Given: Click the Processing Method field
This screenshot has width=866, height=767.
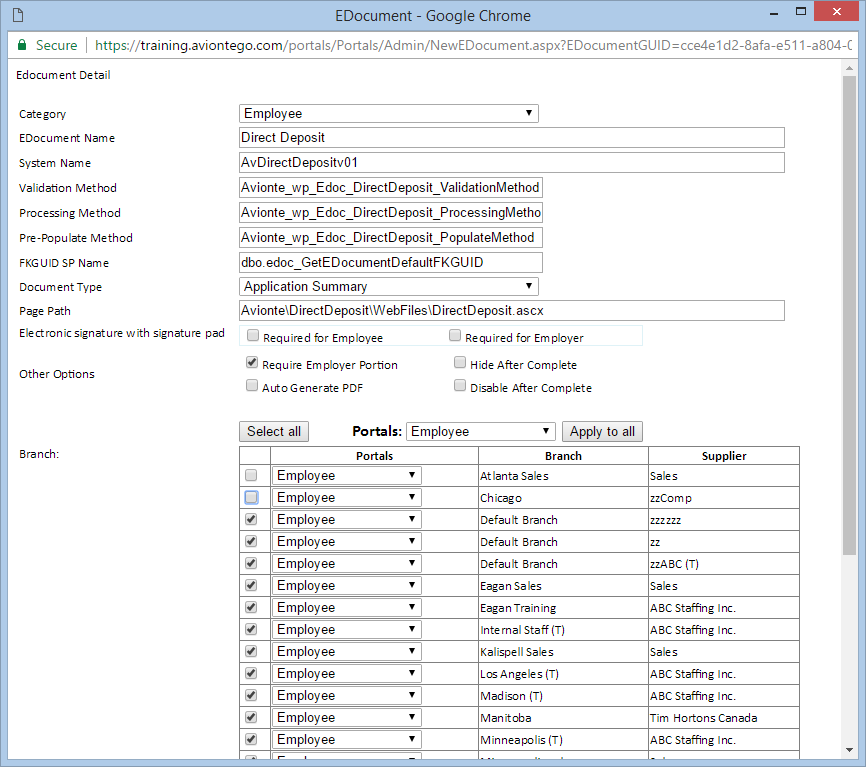Looking at the screenshot, I should (x=390, y=212).
